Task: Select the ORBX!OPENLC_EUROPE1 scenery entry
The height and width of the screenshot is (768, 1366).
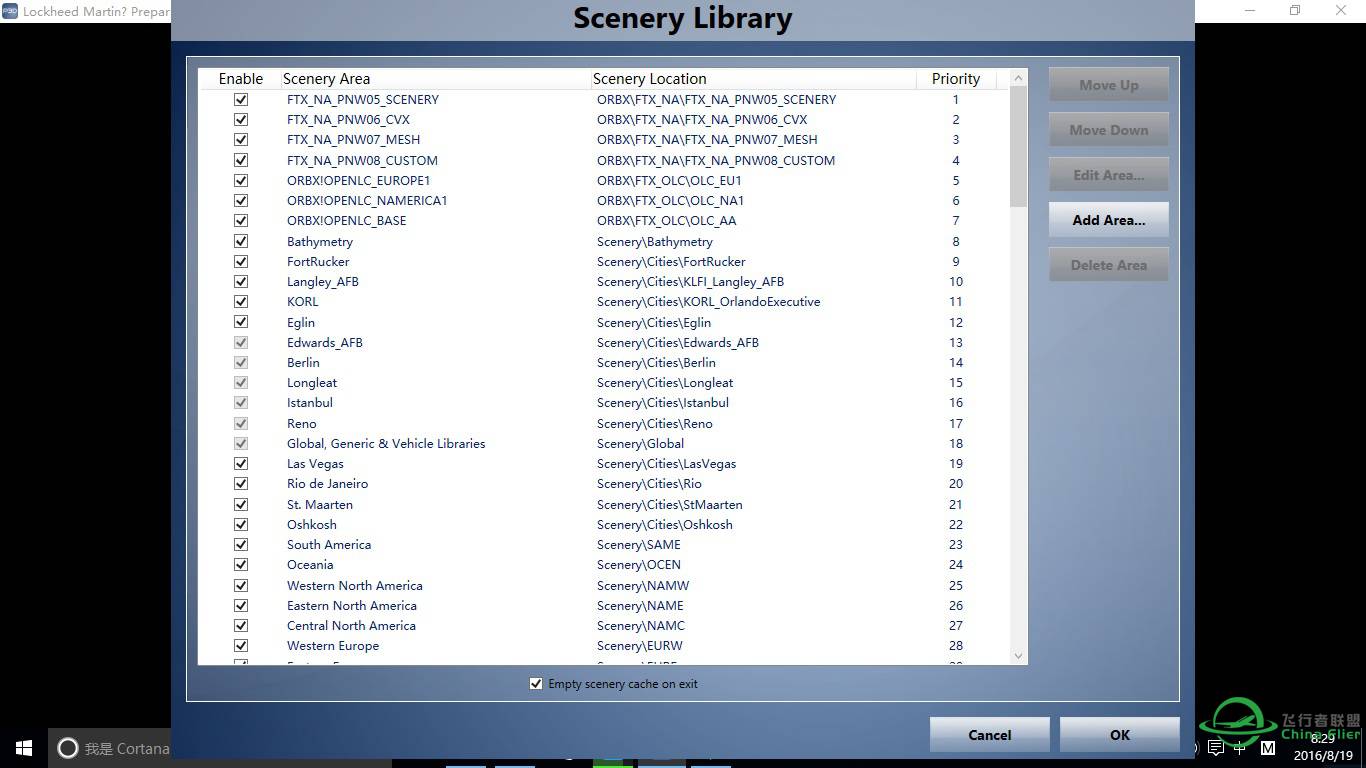Action: tap(358, 181)
